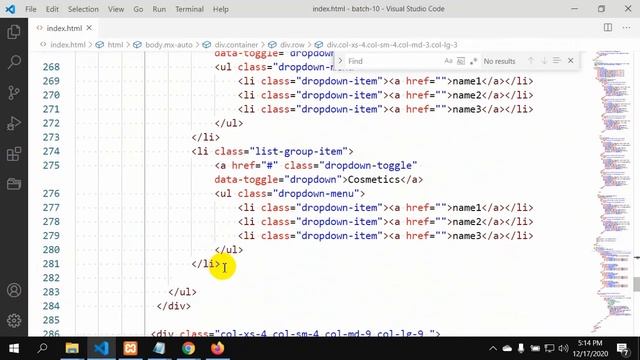
Task: Expand the Replace toggle in Find widget
Action: 340,61
